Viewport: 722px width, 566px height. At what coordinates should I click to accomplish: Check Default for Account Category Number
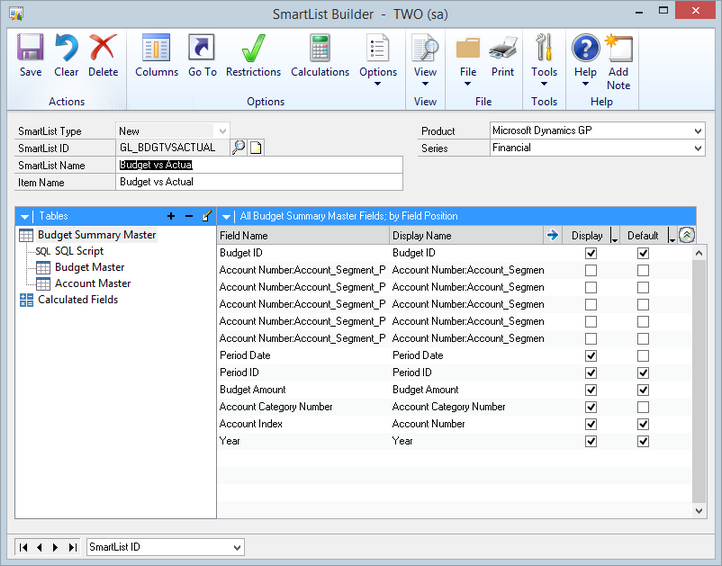(643, 407)
